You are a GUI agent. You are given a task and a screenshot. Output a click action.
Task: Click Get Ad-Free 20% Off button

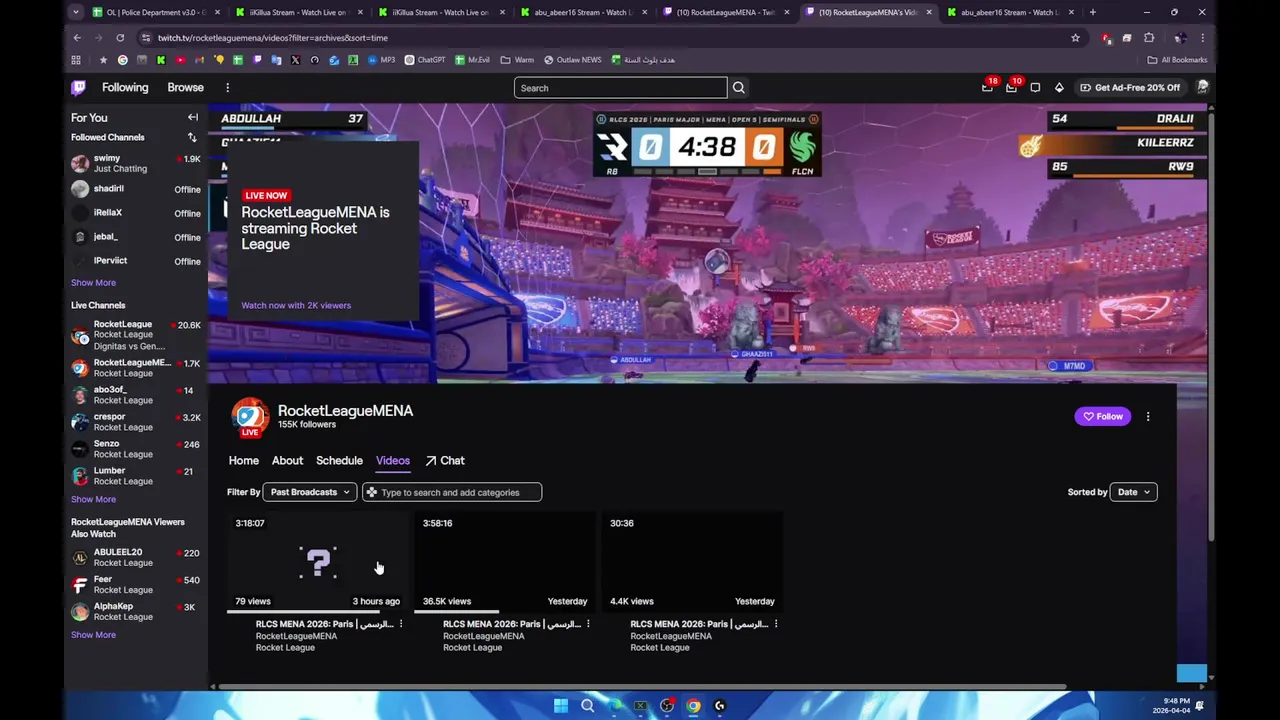[1129, 88]
